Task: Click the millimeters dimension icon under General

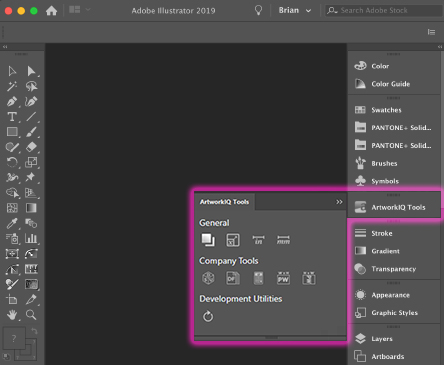Action: 283,240
